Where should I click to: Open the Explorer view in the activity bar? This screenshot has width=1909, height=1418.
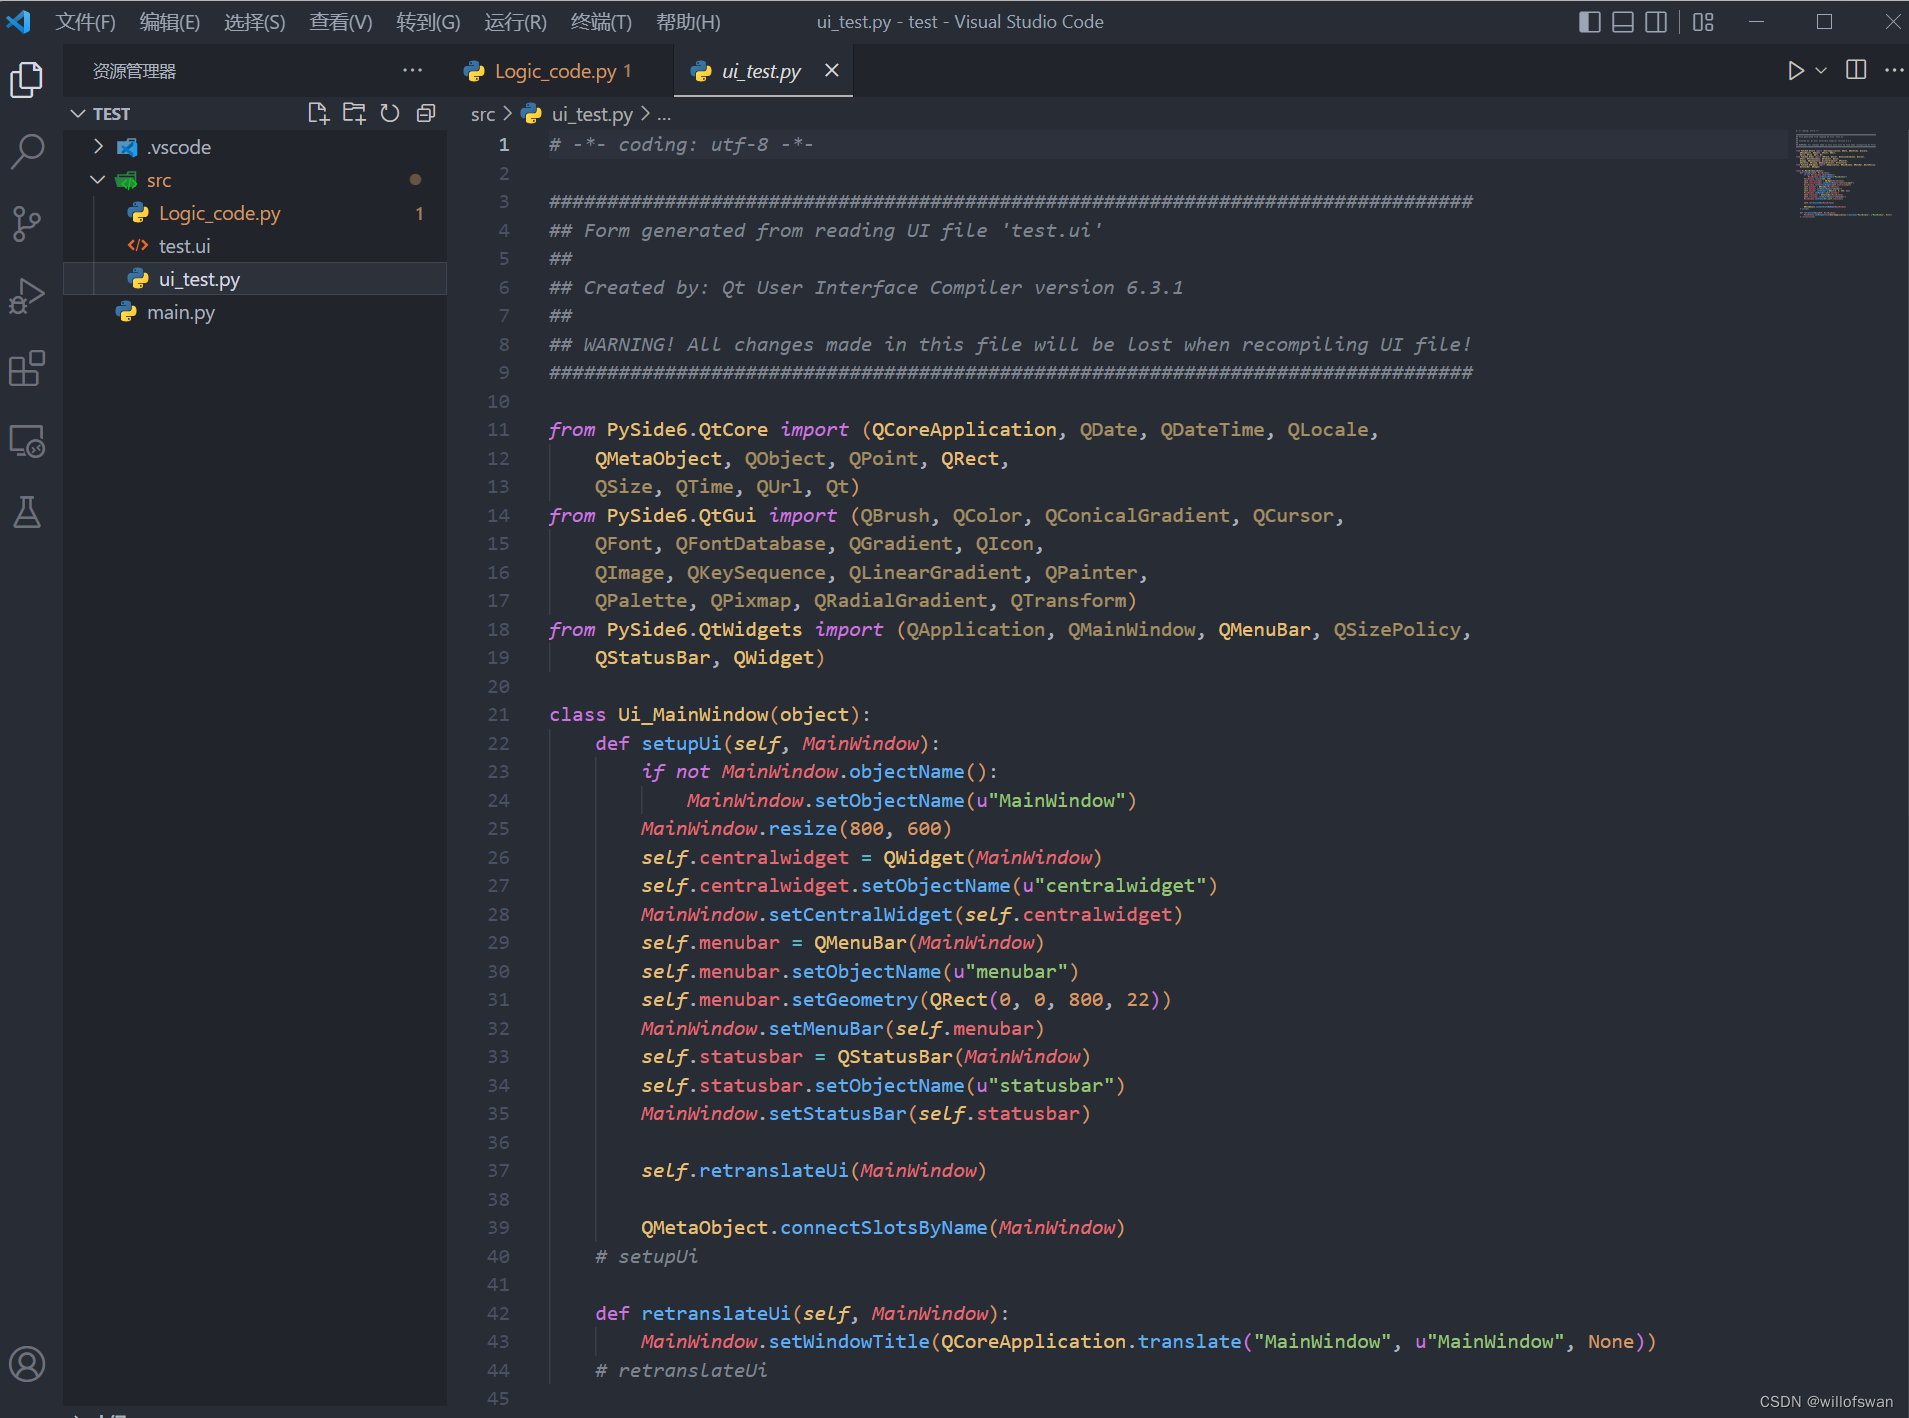[27, 80]
